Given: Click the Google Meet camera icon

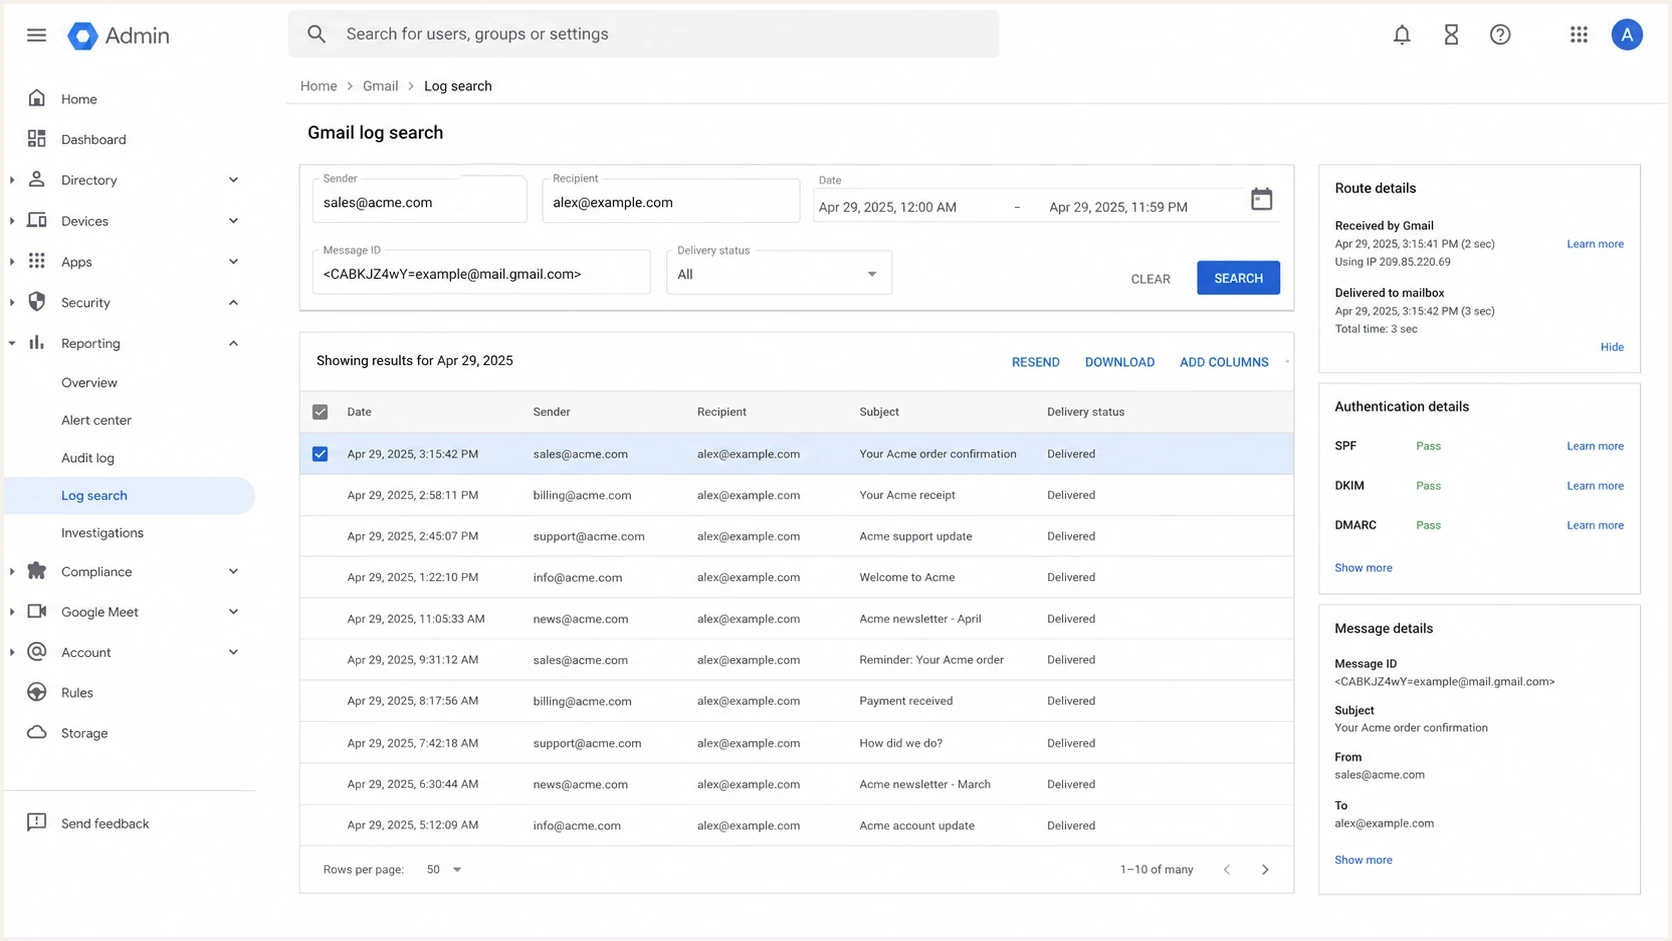Looking at the screenshot, I should (x=37, y=611).
